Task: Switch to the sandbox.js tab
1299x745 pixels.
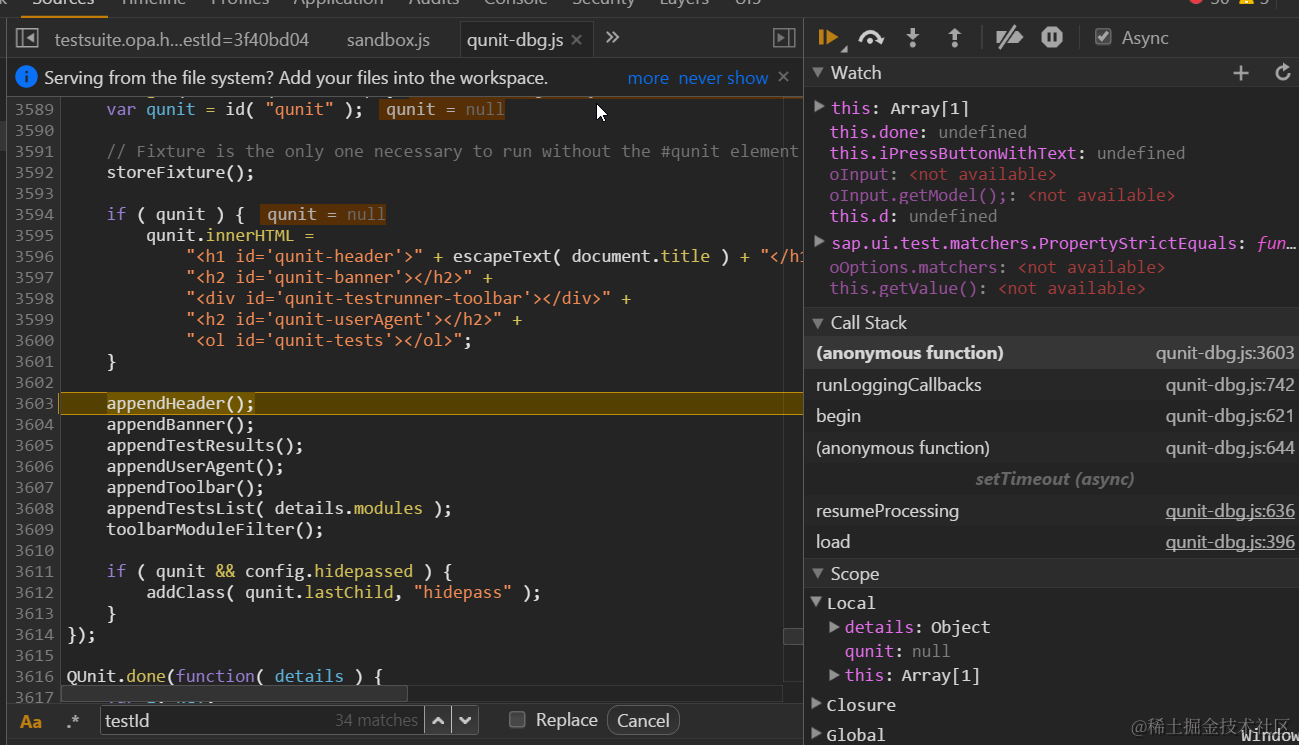Action: (x=388, y=40)
